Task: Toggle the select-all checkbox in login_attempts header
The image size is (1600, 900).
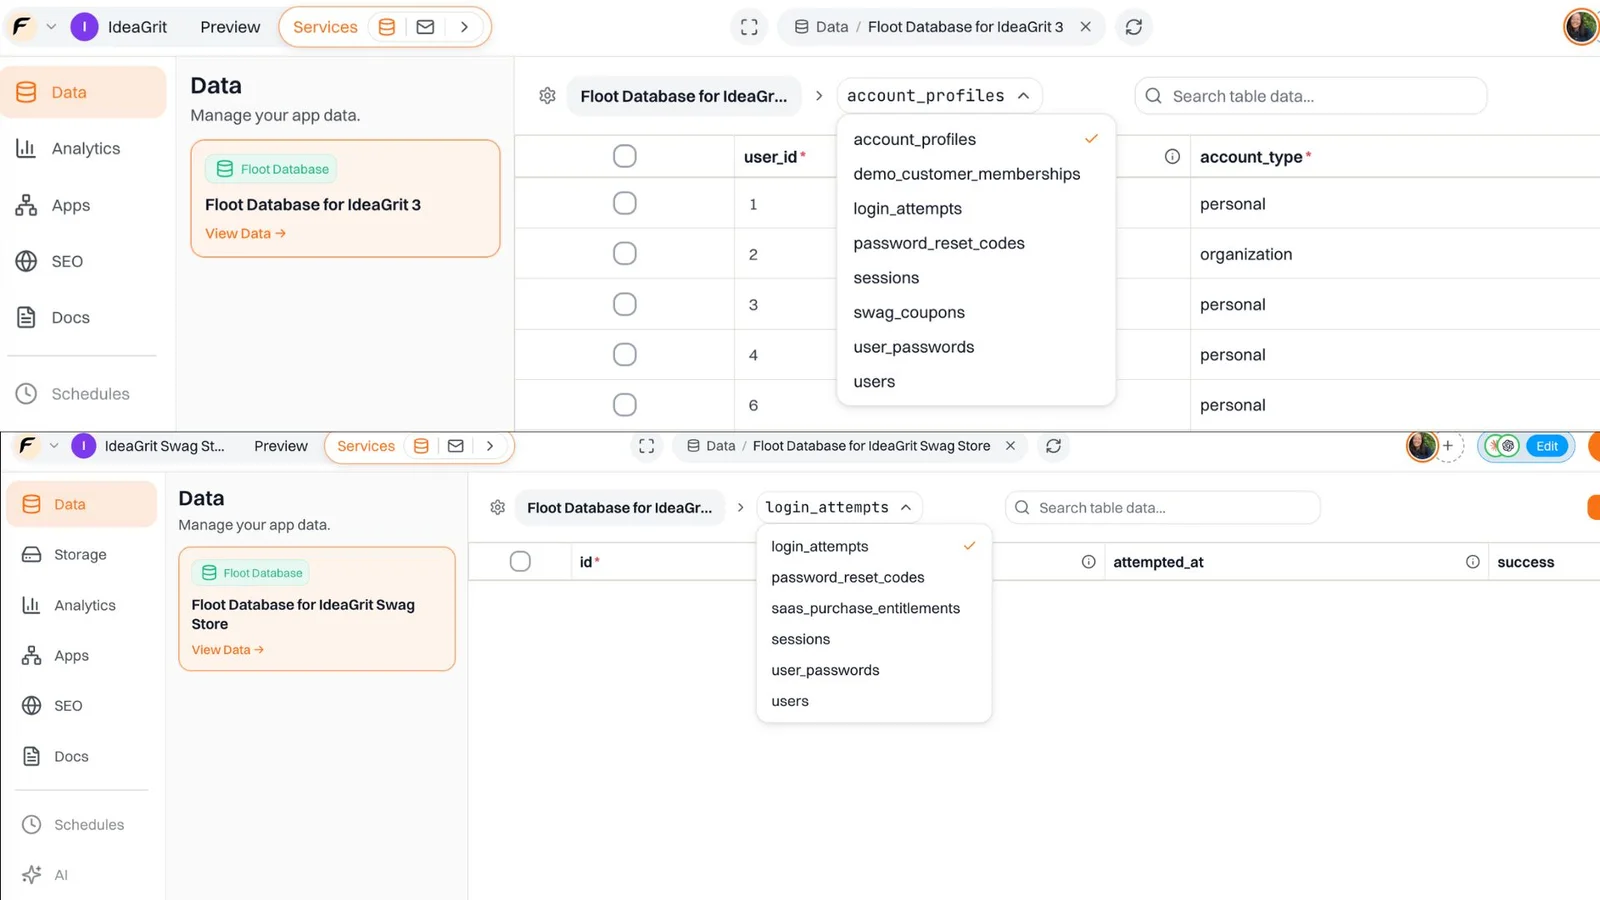Action: click(520, 561)
